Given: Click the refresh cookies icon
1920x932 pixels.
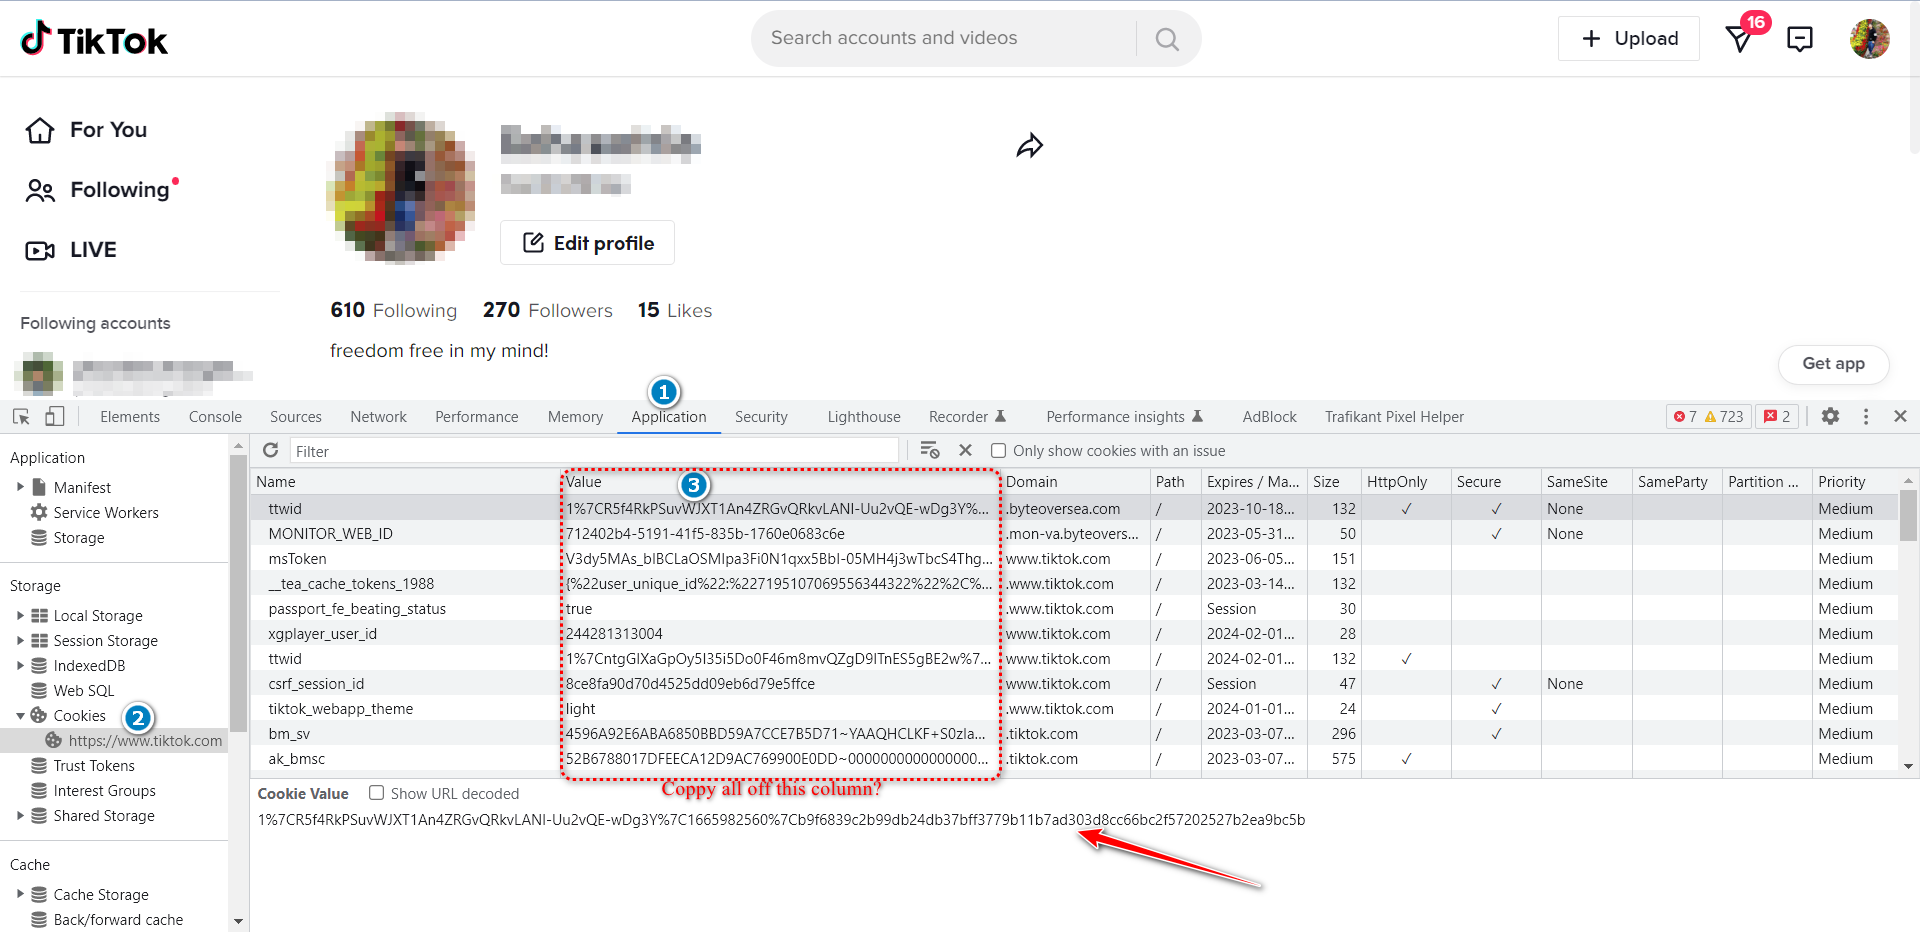Looking at the screenshot, I should point(270,450).
